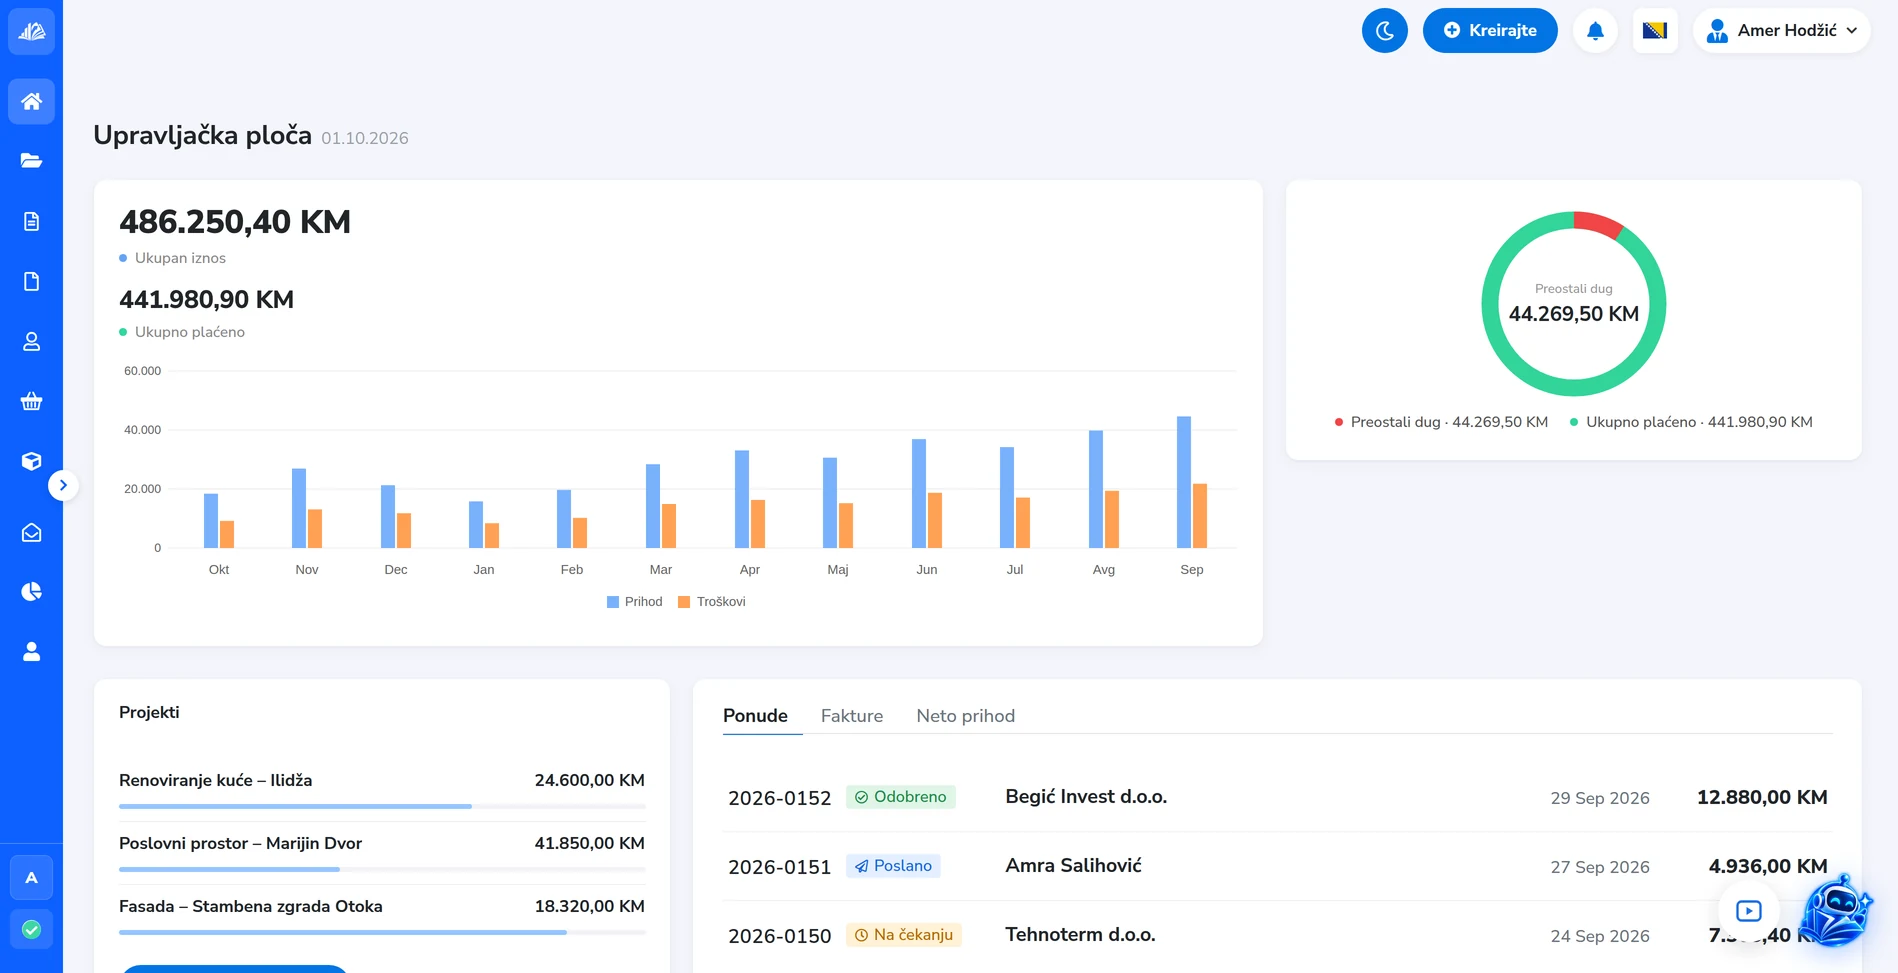
Task: Open the home dashboard sidebar icon
Action: pyautogui.click(x=31, y=101)
